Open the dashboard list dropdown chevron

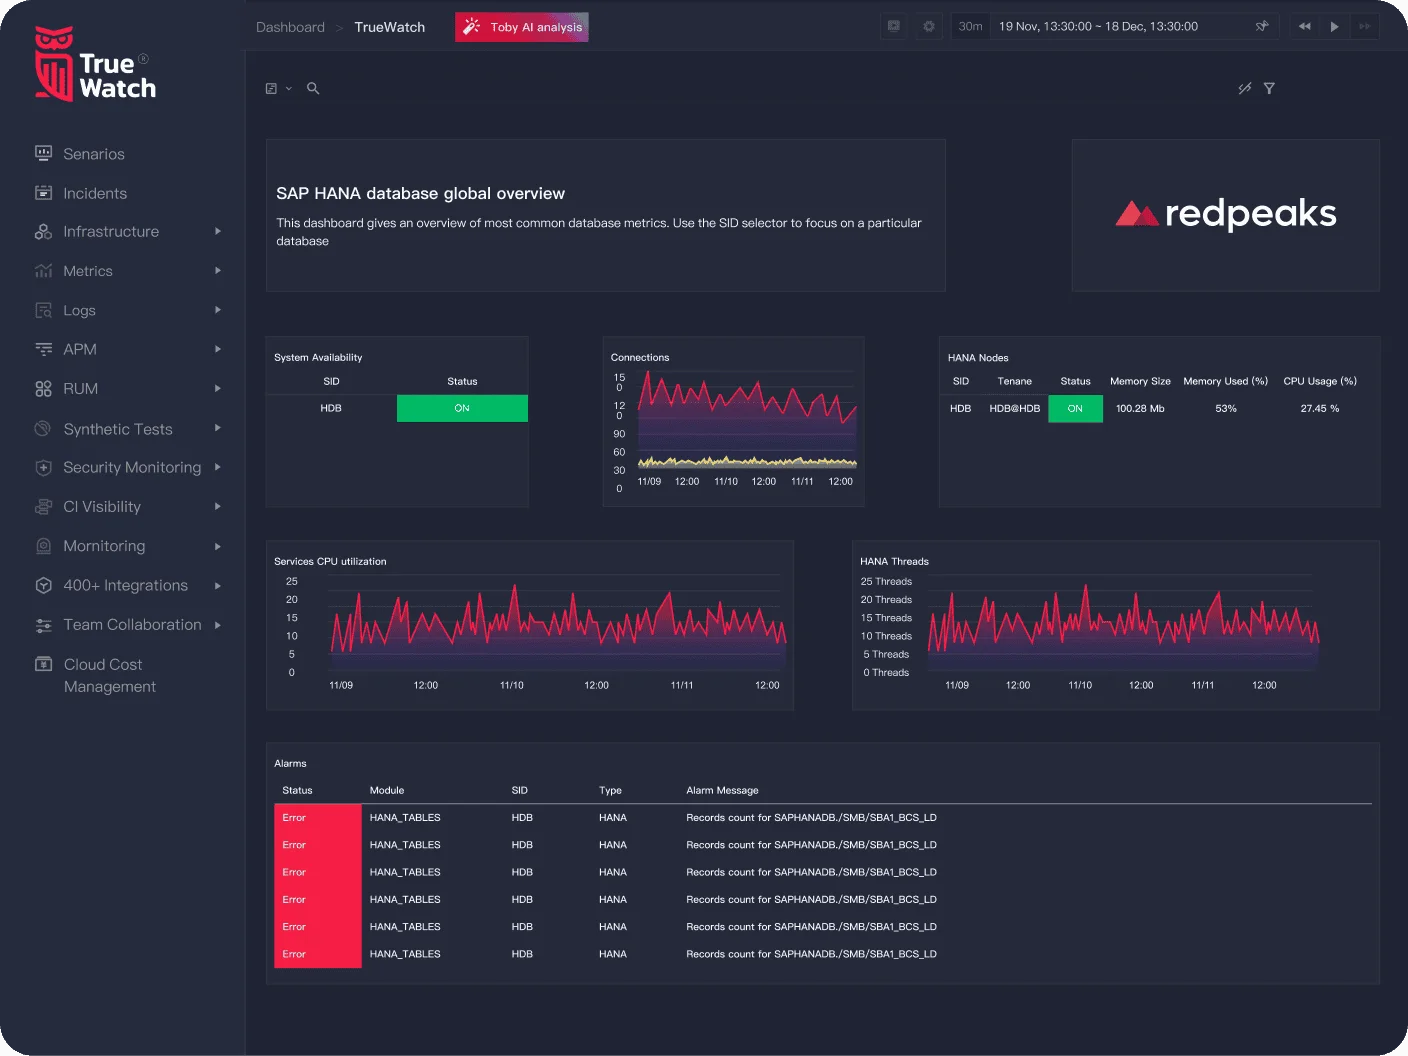pos(288,89)
